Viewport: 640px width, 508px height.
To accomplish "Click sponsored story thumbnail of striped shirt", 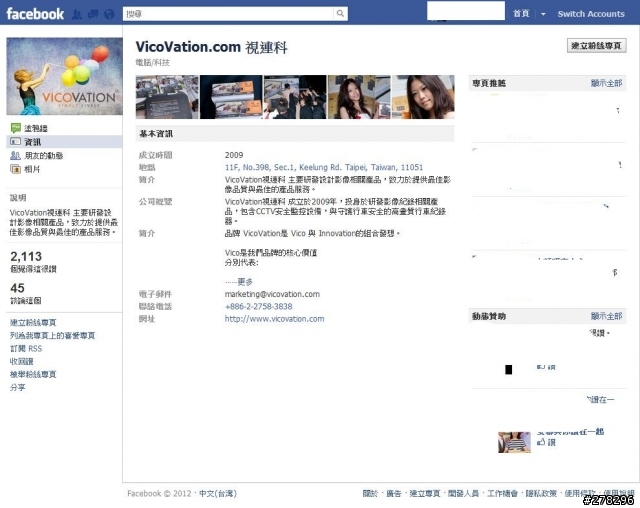I will point(514,442).
